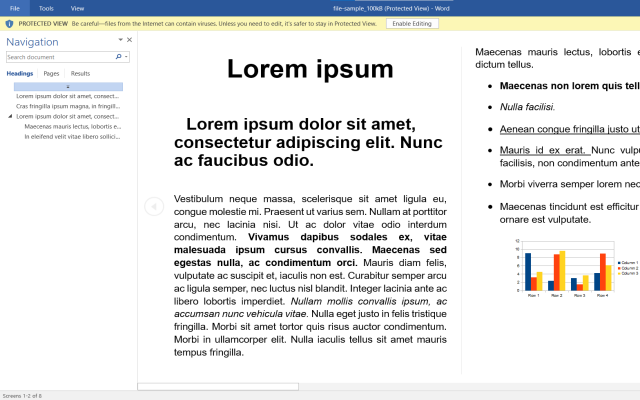This screenshot has width=640, height=400.
Task: Open the View menu
Action: [77, 7]
